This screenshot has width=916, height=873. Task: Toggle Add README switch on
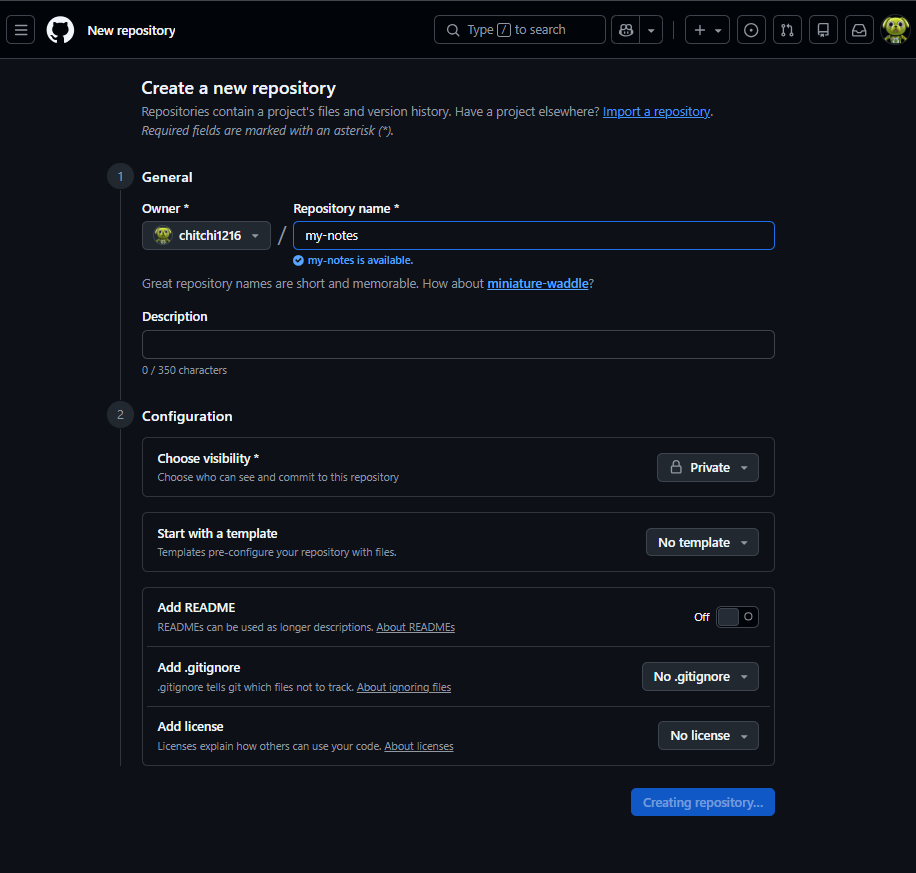pos(737,617)
